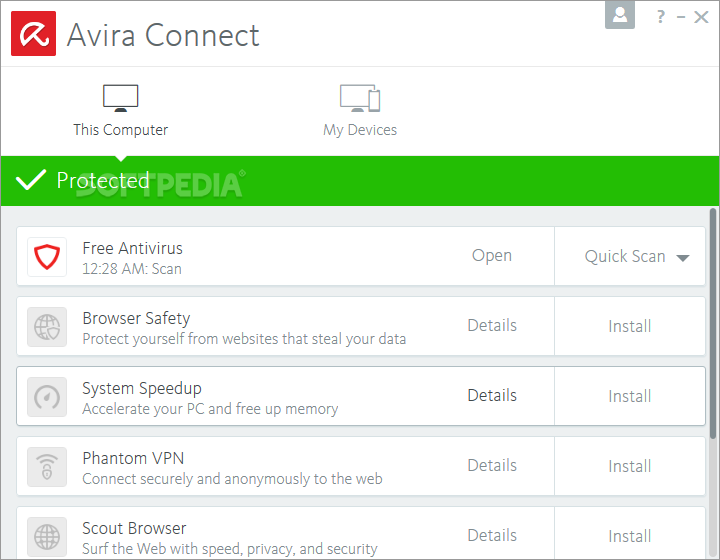Open Free Antivirus
720x560 pixels.
[x=492, y=256]
